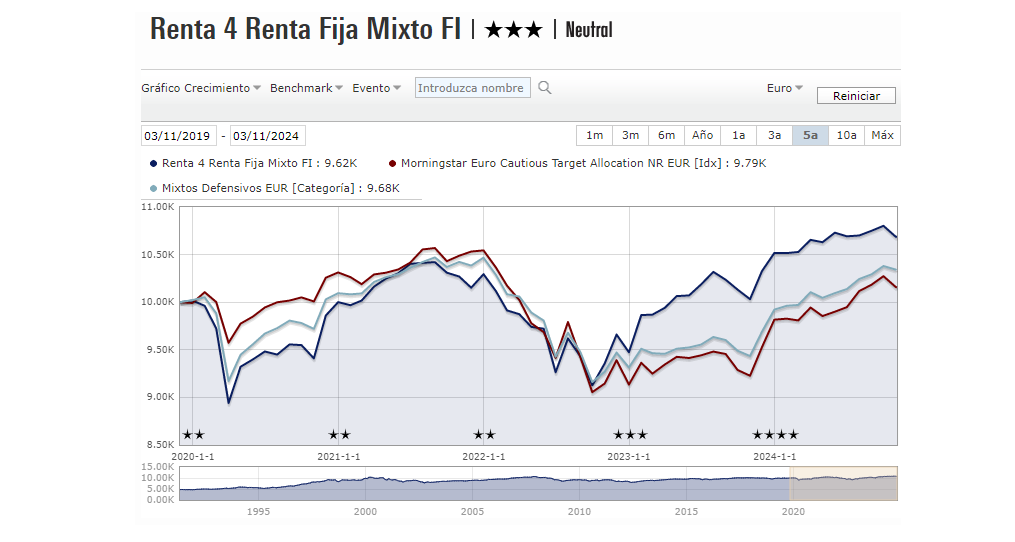Click the 2023-1-1 axis label
1015x542 pixels.
629,457
